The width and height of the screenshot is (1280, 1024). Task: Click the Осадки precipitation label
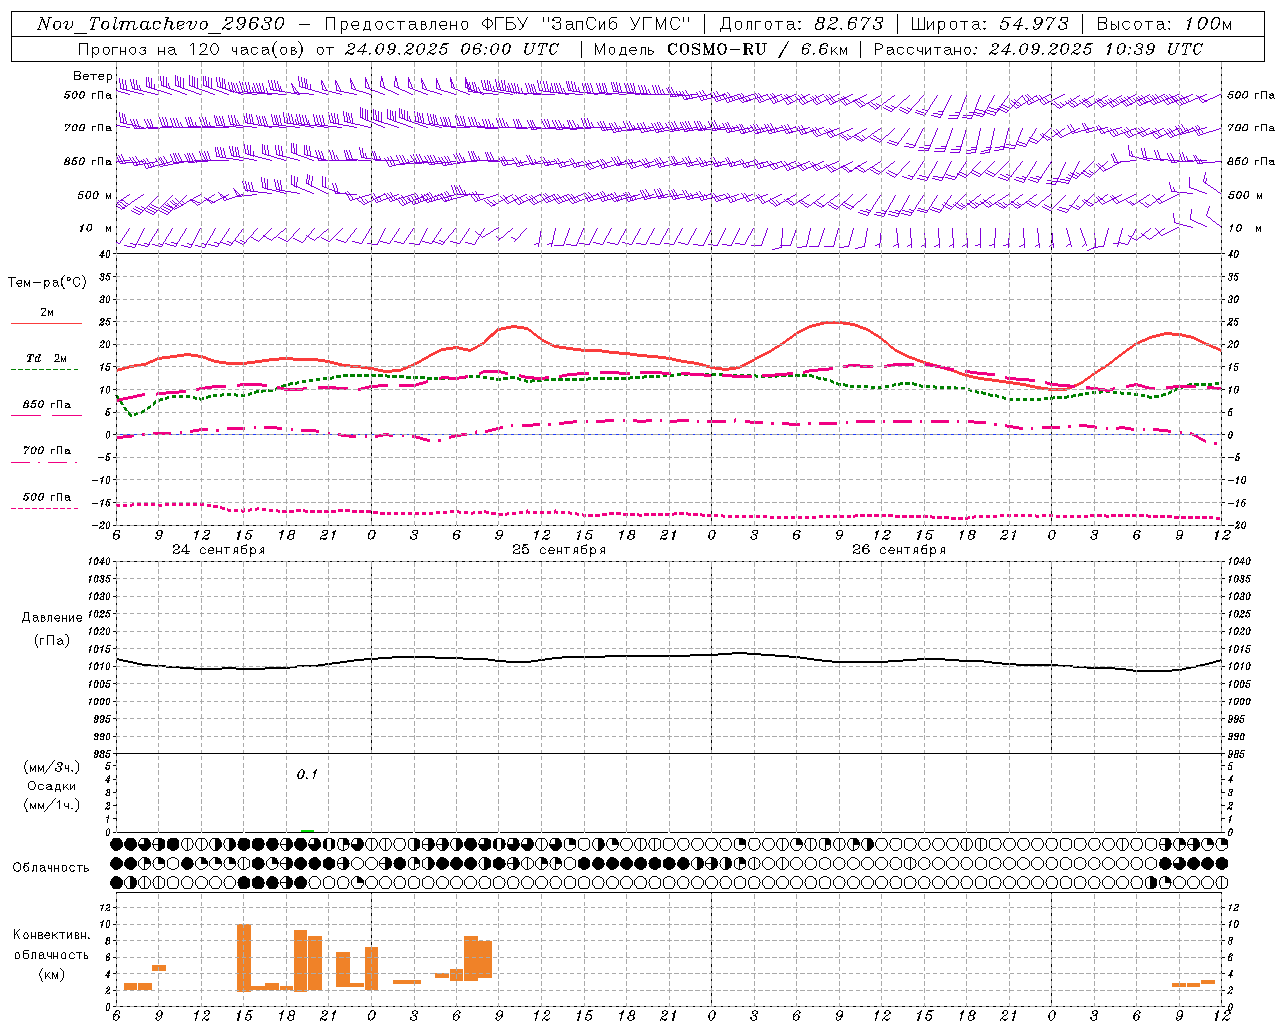tap(51, 786)
